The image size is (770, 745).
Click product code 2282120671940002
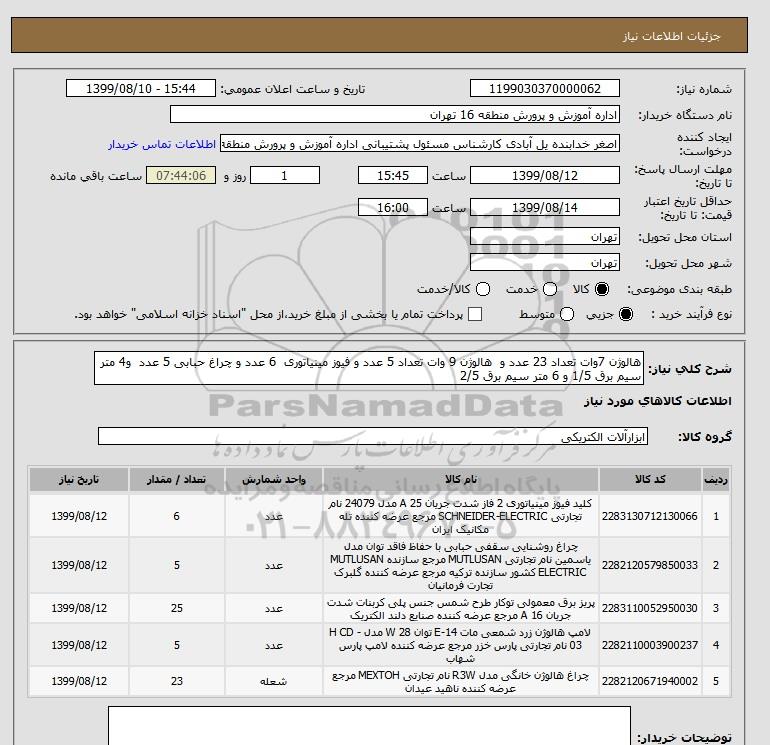point(650,681)
